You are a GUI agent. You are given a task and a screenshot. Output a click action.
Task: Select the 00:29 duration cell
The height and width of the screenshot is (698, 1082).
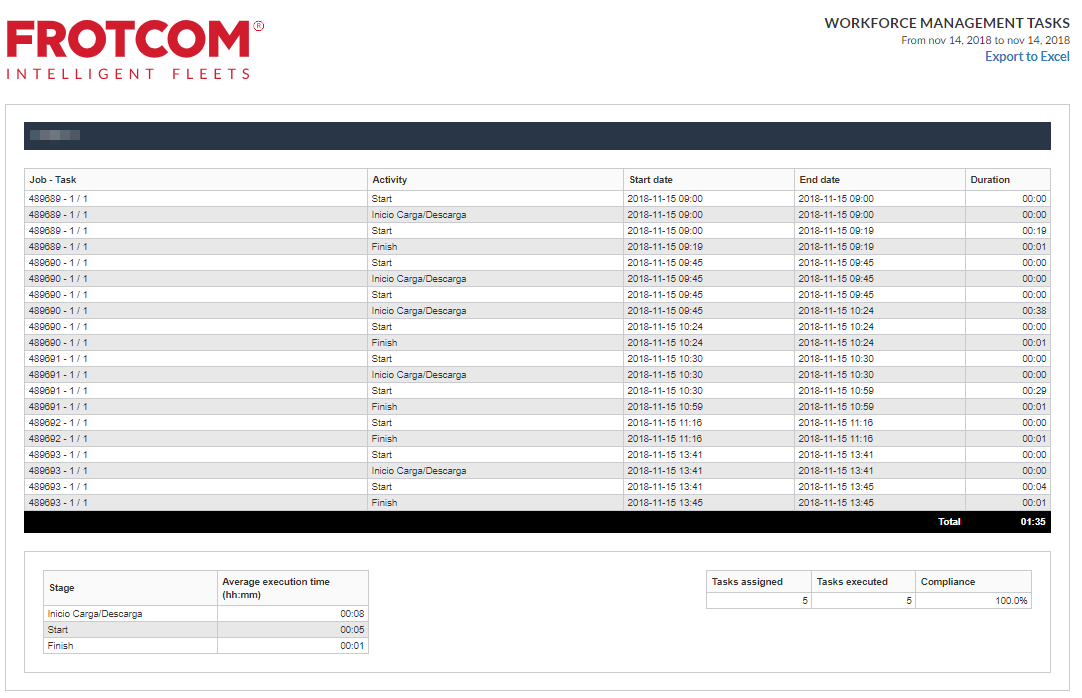(x=1033, y=391)
